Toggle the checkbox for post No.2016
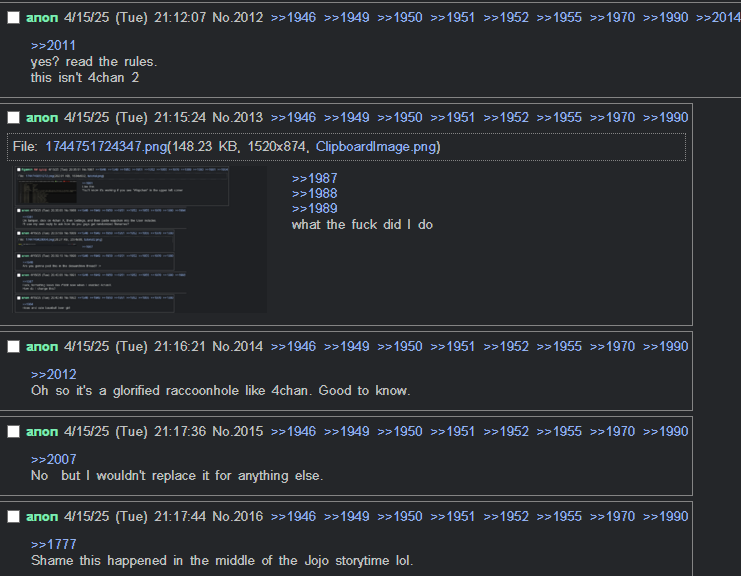The image size is (741, 576). (14, 517)
